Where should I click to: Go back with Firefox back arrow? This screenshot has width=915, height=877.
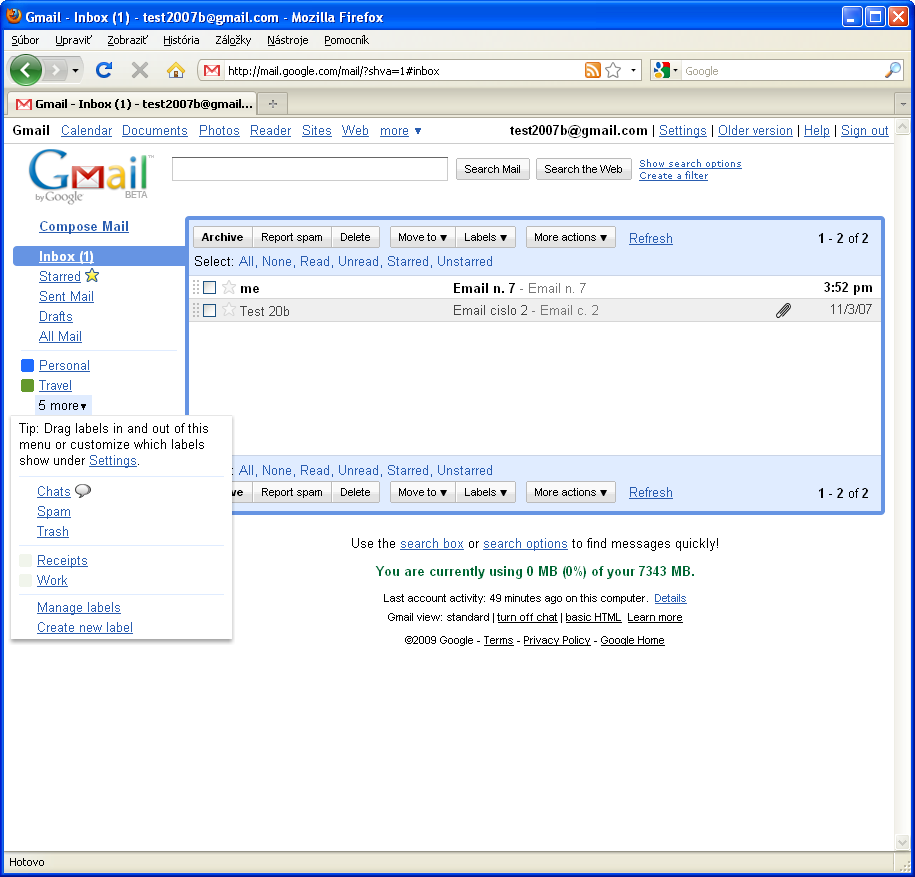tap(25, 70)
